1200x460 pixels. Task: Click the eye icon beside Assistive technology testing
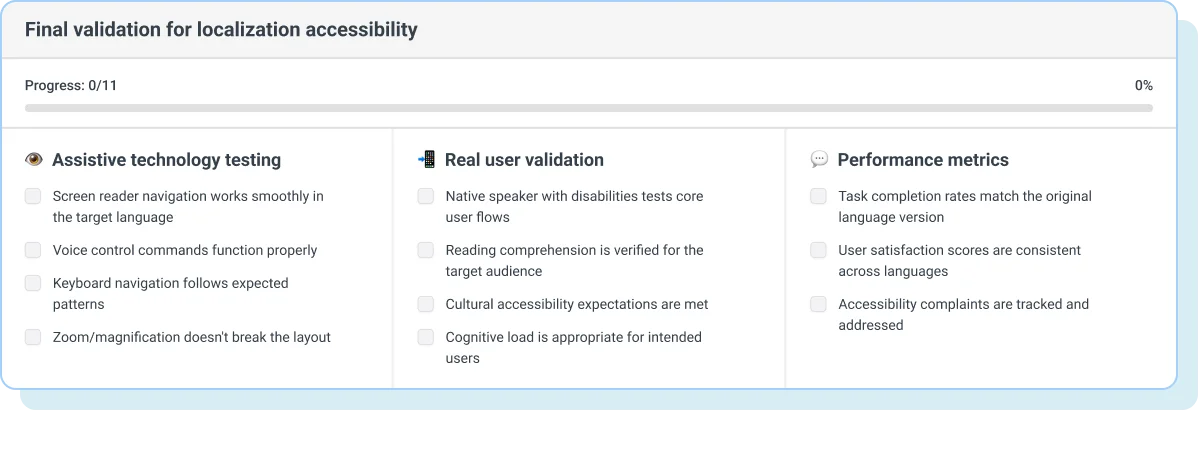click(34, 160)
